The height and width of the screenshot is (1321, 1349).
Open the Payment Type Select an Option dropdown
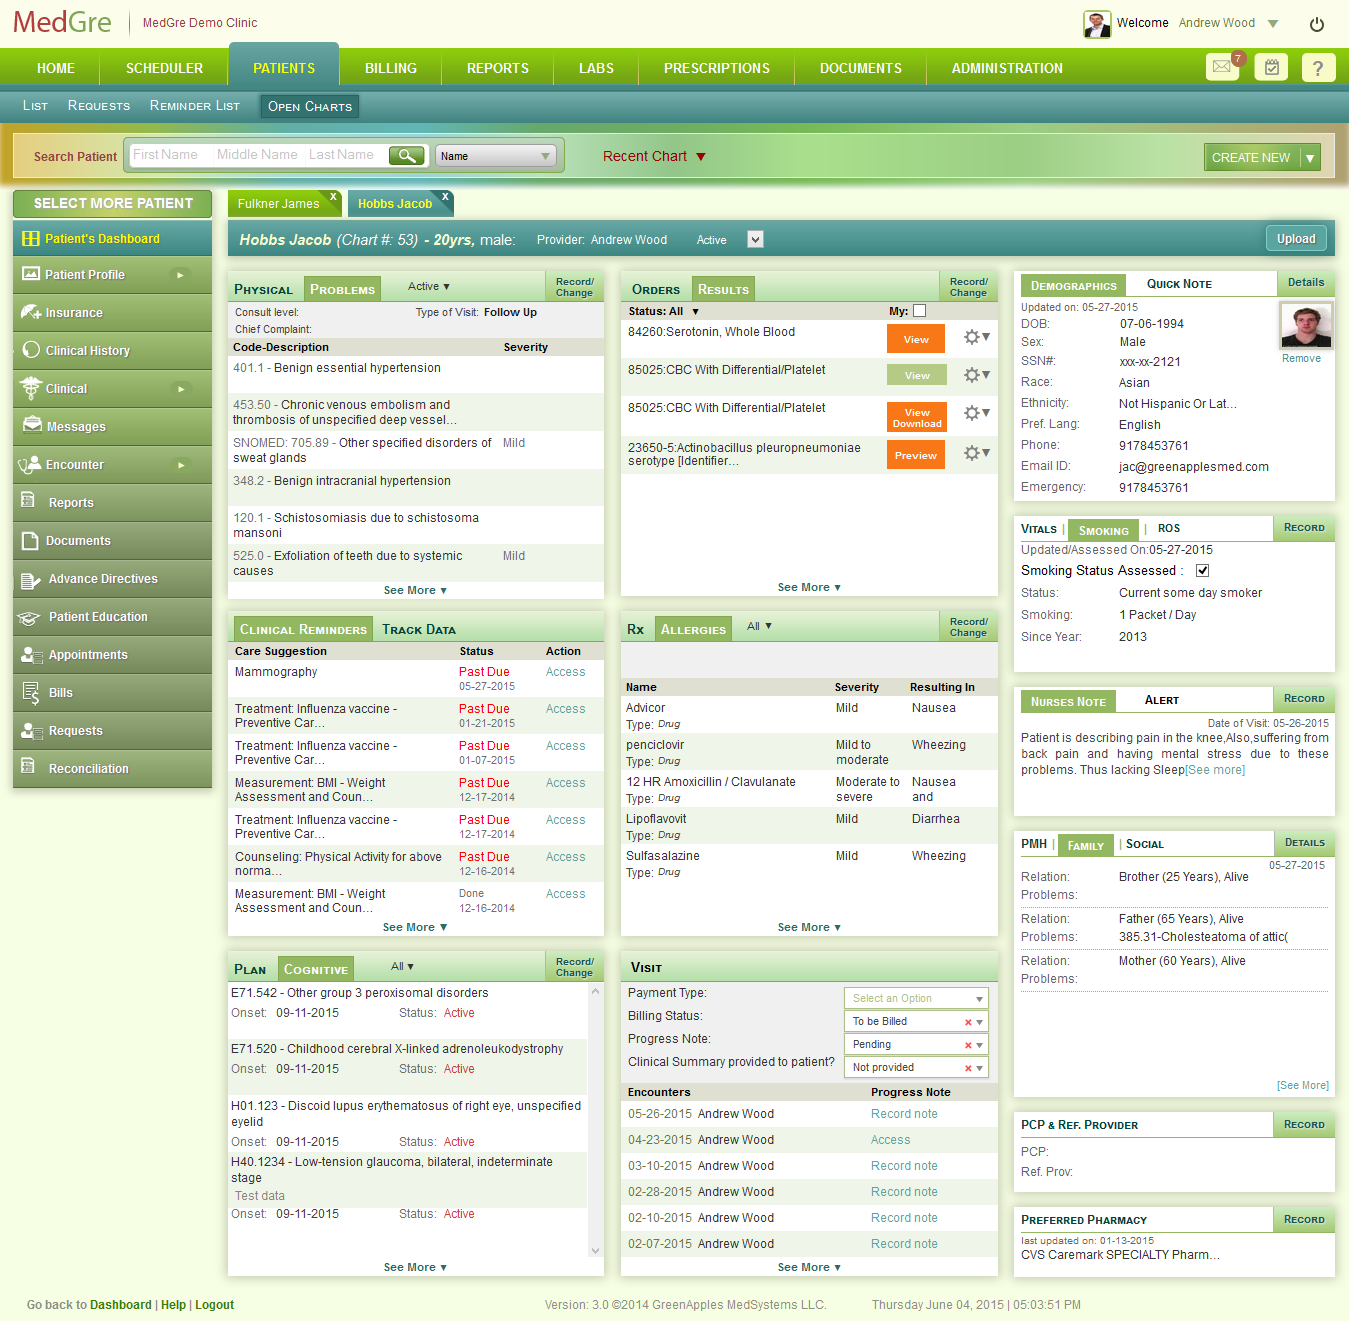[916, 998]
